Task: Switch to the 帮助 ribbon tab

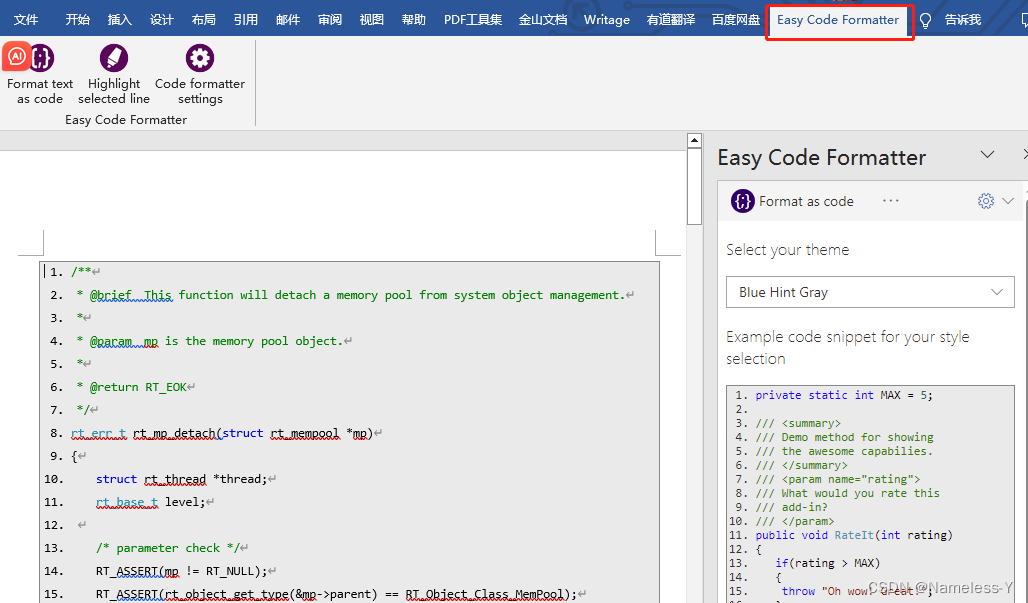Action: (x=414, y=20)
